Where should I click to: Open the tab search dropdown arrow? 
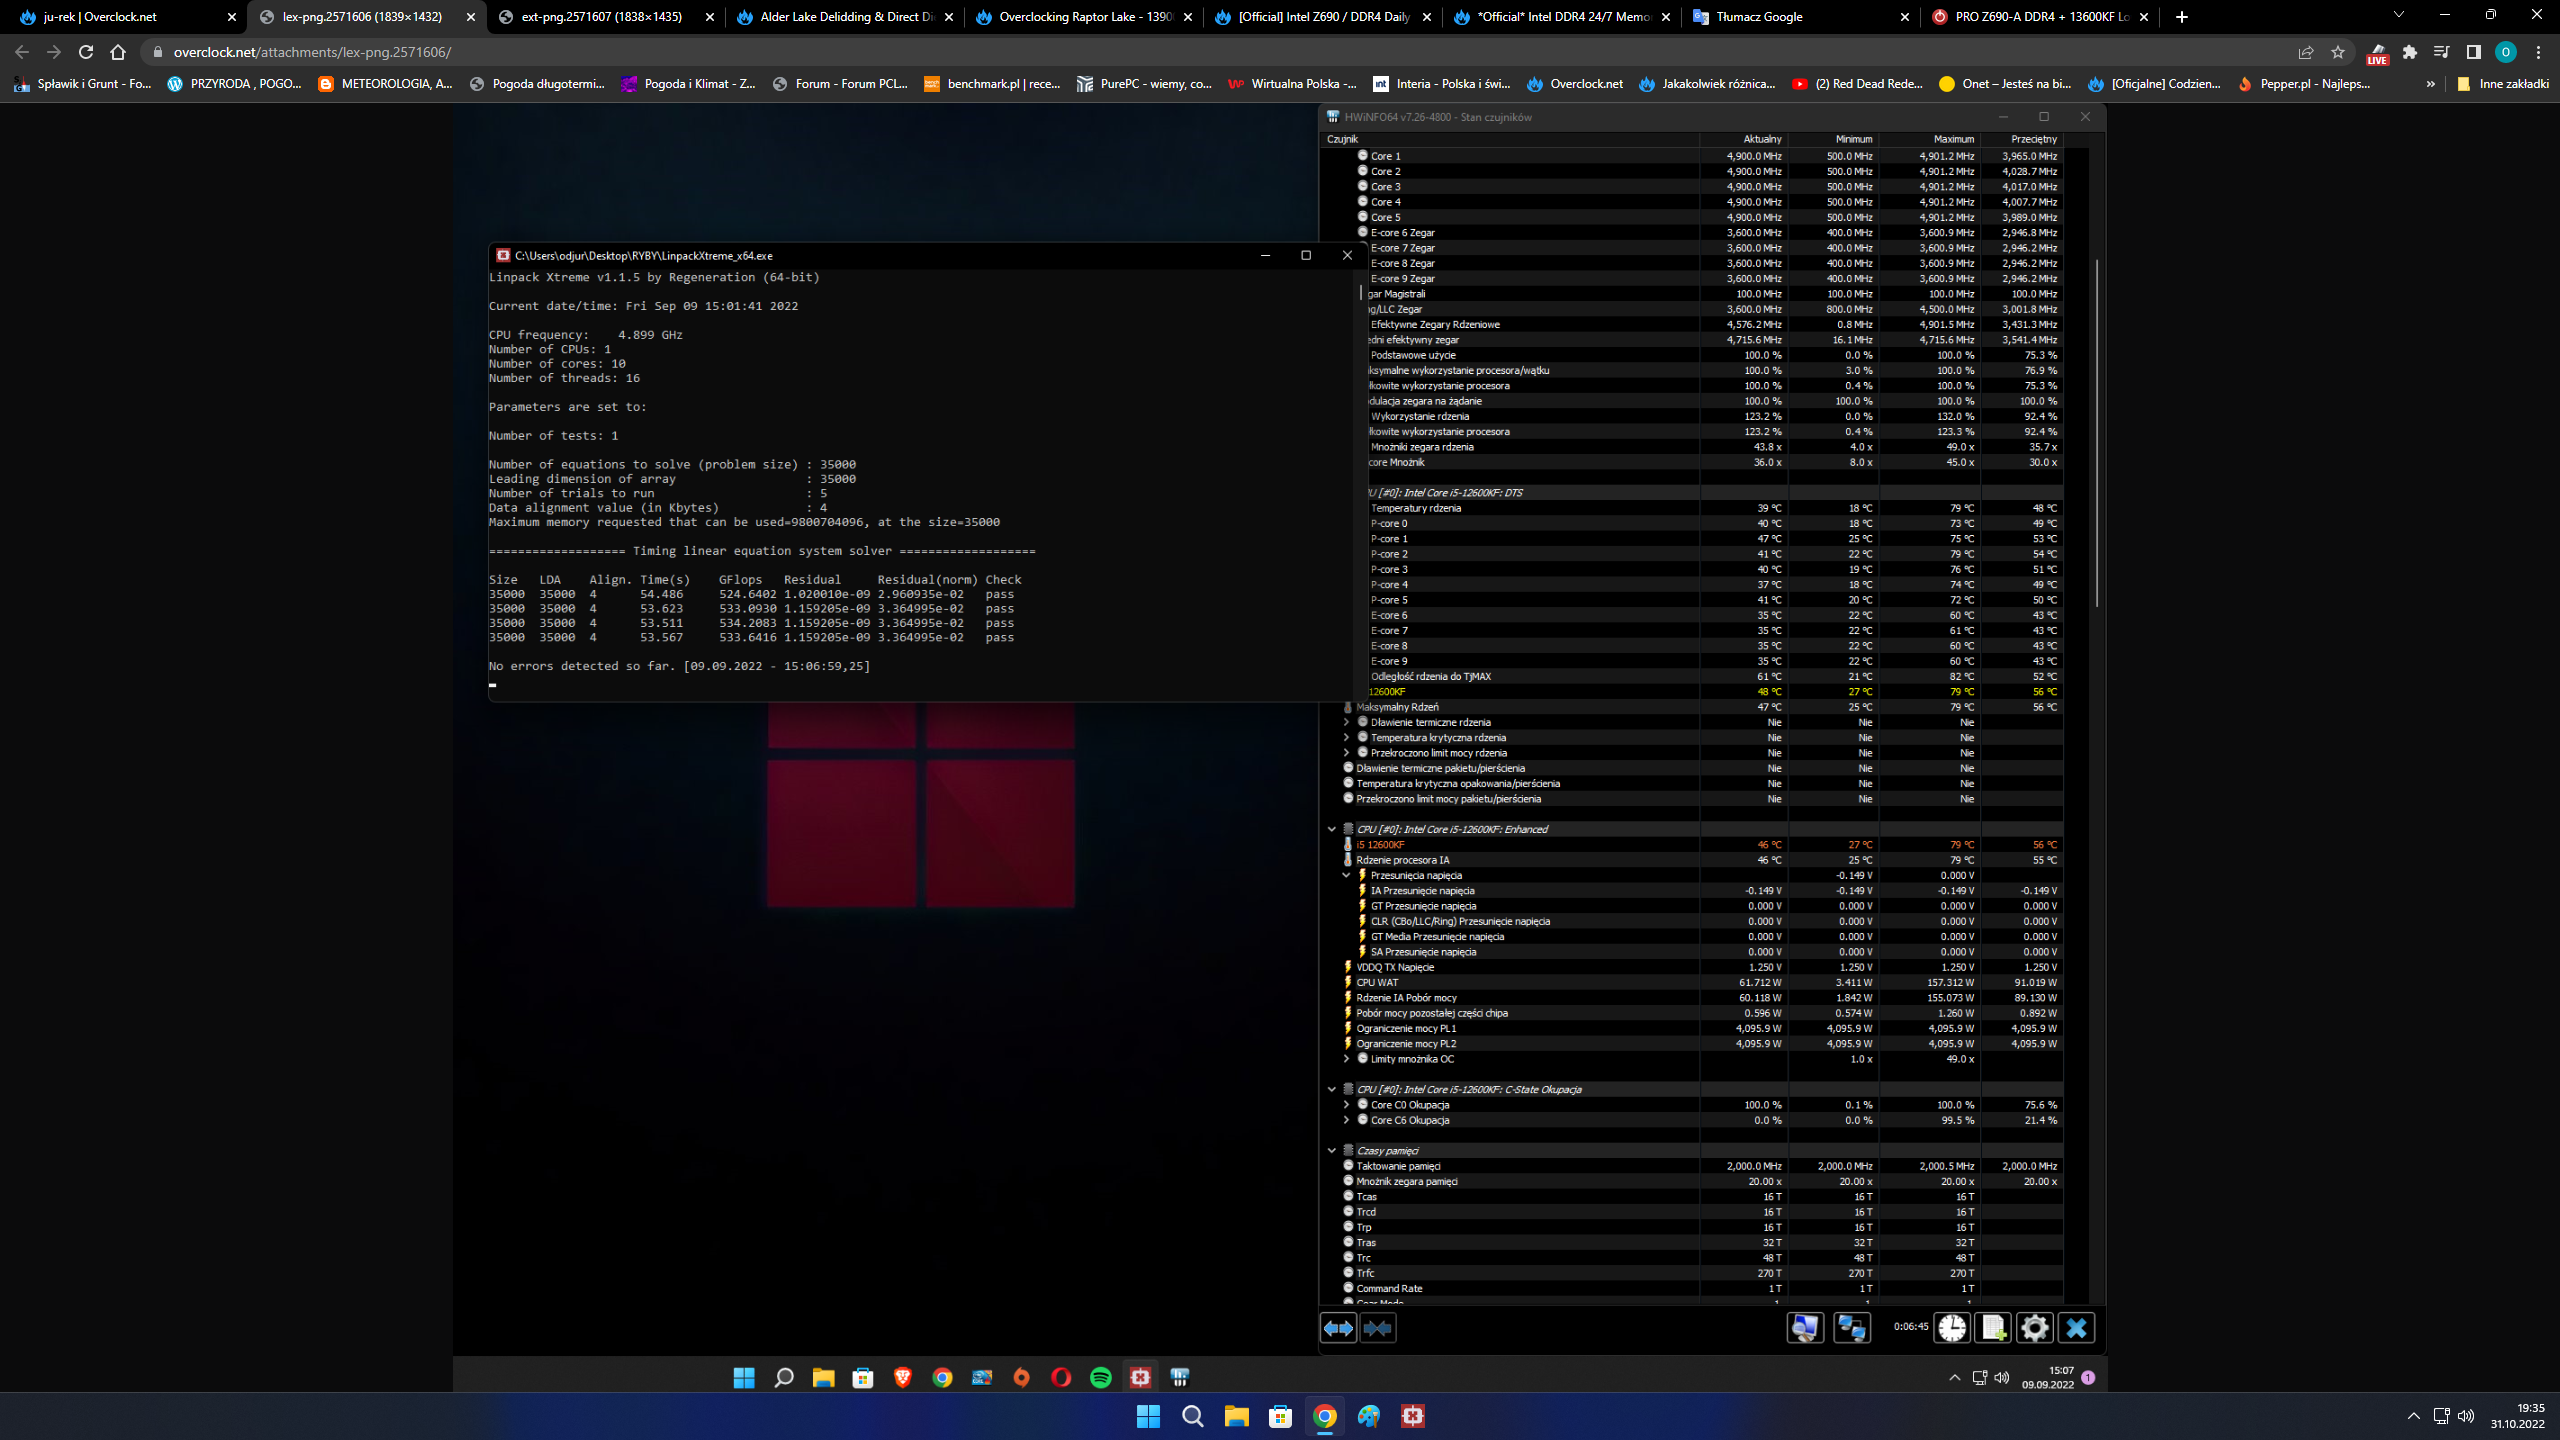pos(2398,16)
